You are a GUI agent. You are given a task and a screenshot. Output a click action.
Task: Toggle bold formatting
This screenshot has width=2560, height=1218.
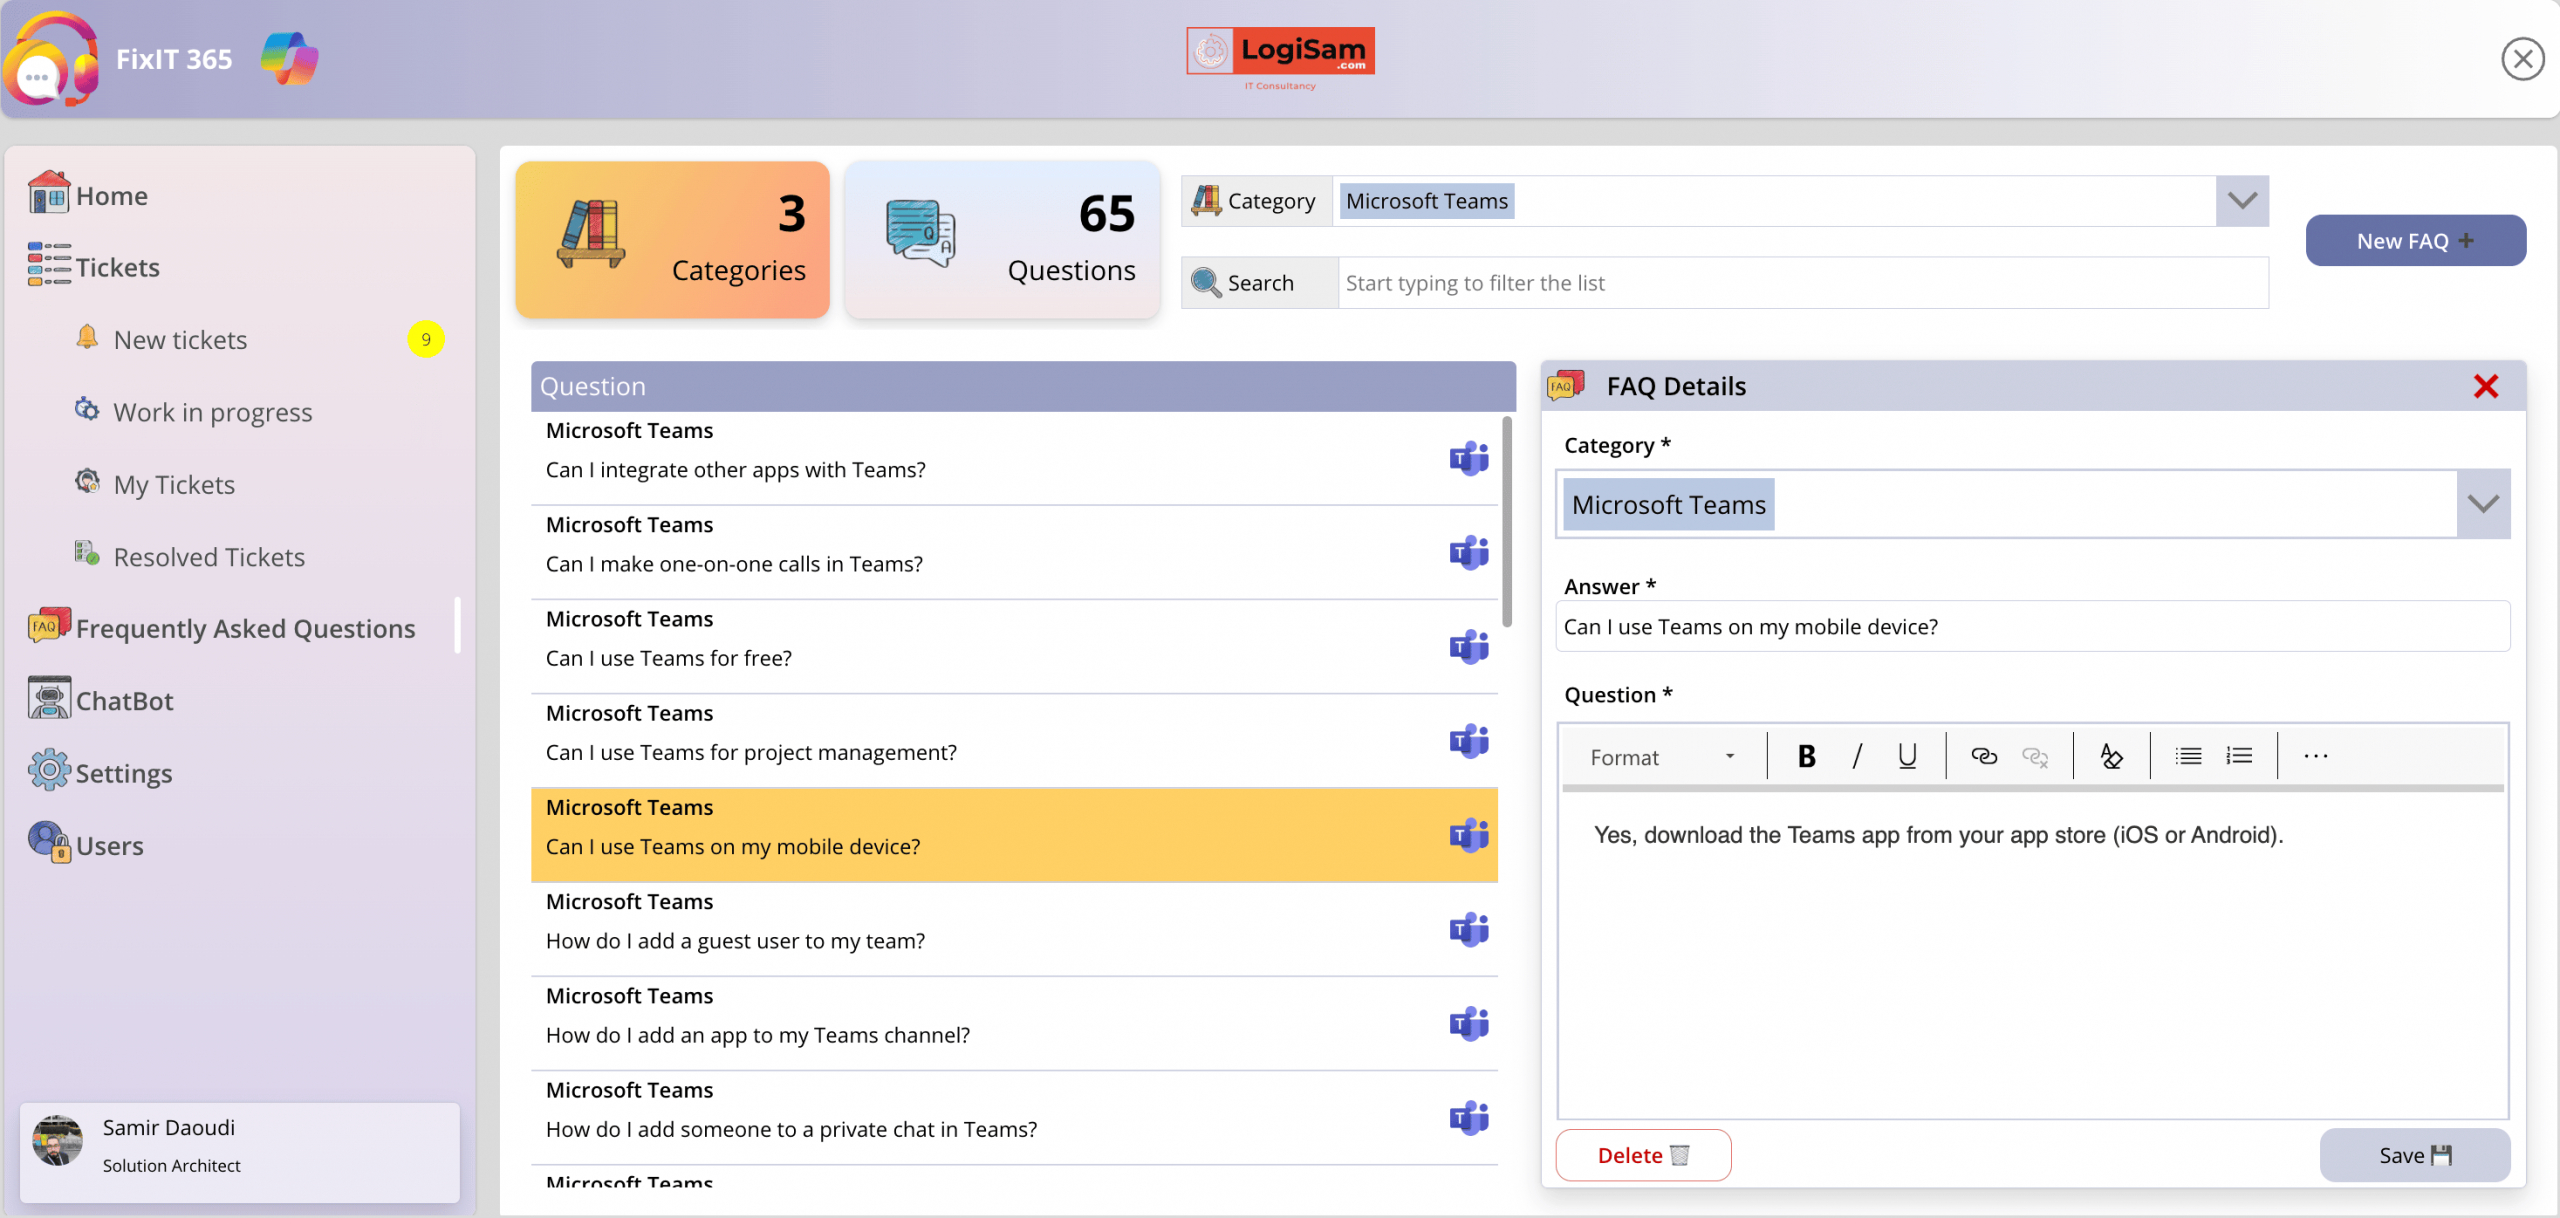coord(1806,757)
